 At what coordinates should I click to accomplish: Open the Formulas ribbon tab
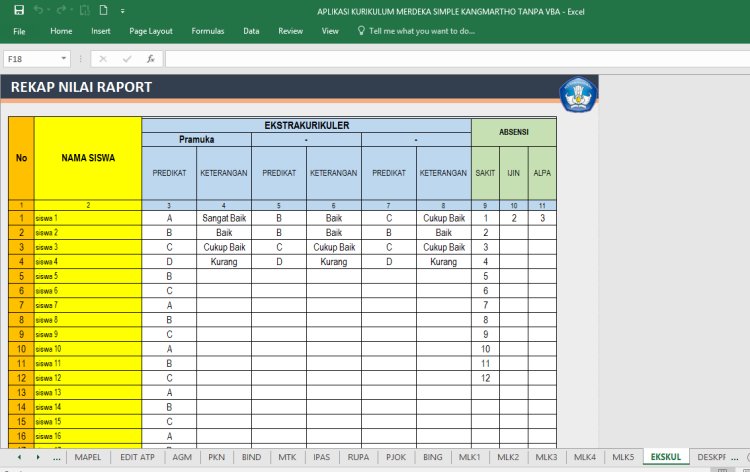(x=208, y=31)
